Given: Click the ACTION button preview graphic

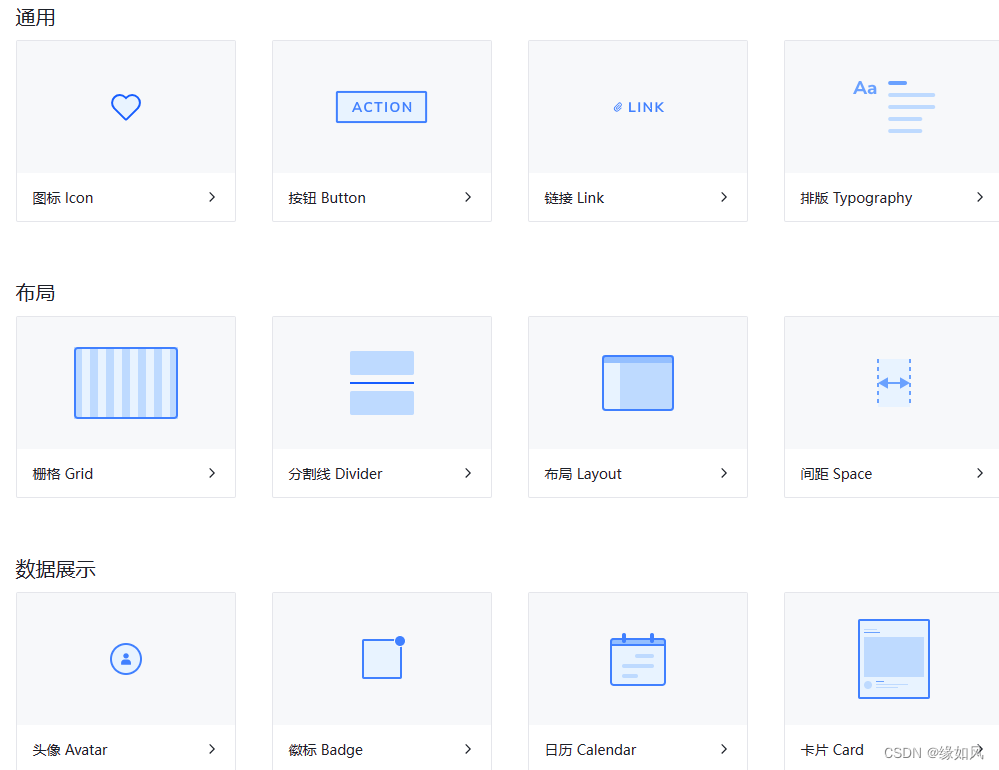Looking at the screenshot, I should point(381,107).
